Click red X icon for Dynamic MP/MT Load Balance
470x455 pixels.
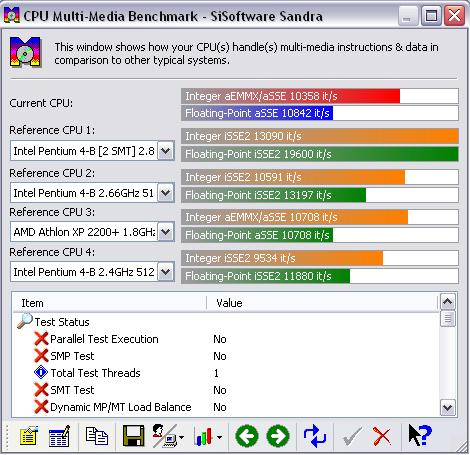click(x=41, y=407)
